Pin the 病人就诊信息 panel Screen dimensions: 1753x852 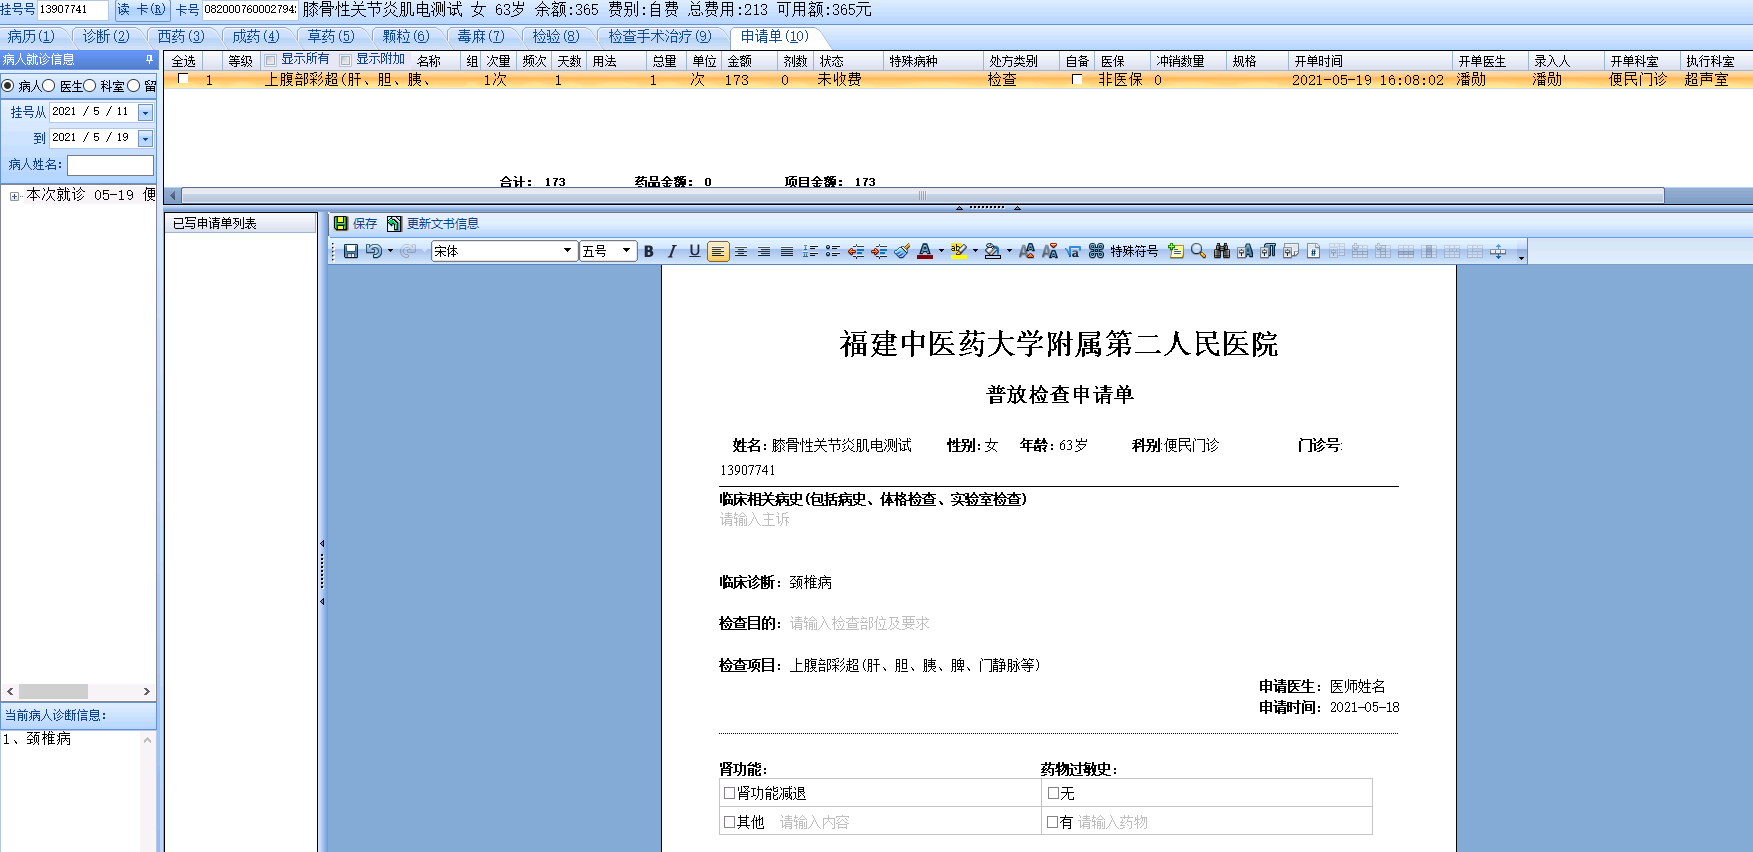150,60
